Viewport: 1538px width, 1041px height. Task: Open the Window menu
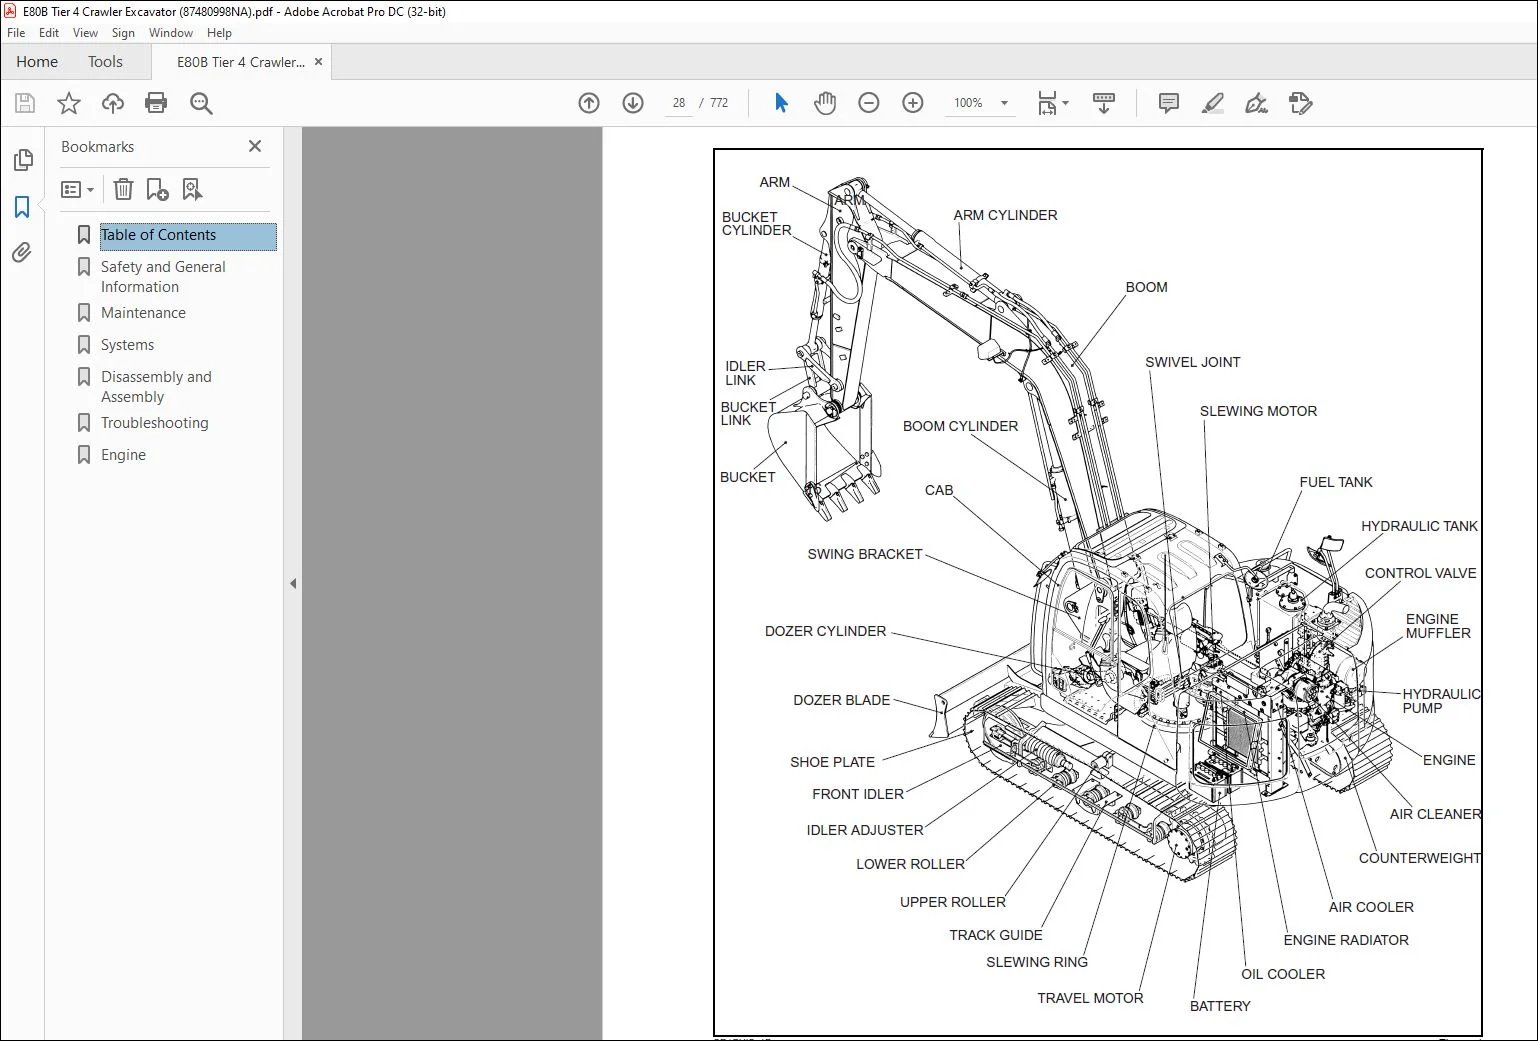click(x=171, y=33)
